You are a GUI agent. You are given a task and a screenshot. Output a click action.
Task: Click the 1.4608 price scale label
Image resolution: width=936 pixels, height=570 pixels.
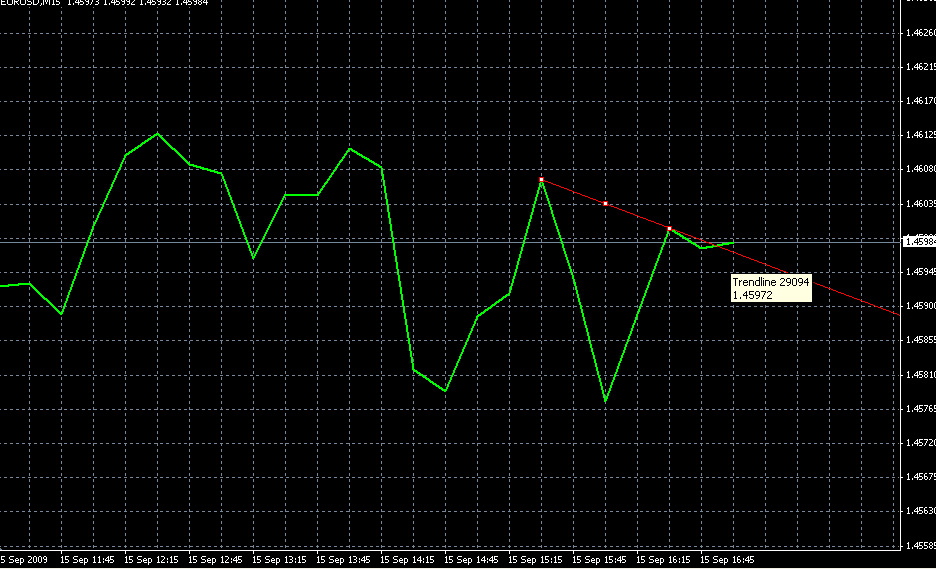point(920,170)
